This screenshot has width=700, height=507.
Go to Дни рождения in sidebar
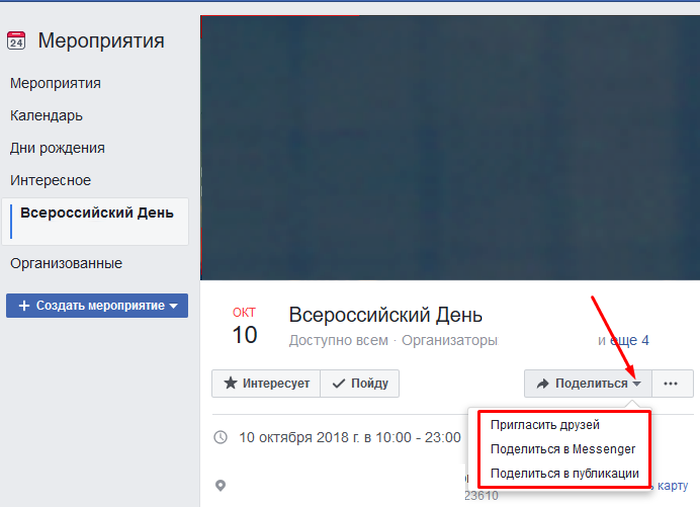[x=57, y=148]
